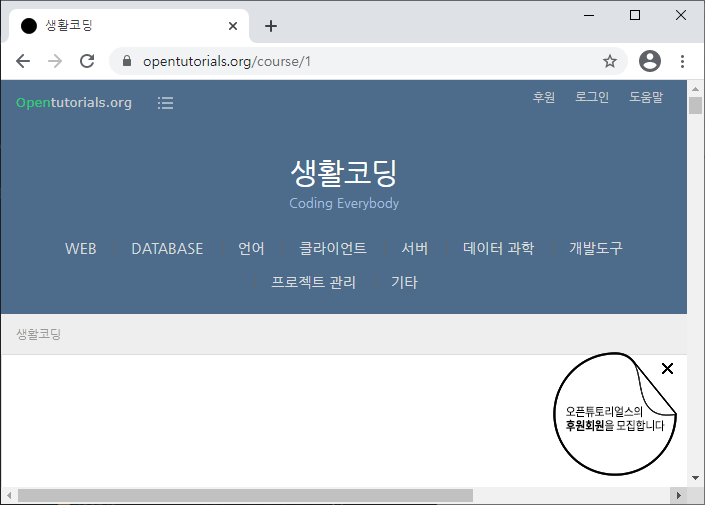Go back with the browser back arrow
This screenshot has height=505, width=705.
[x=23, y=61]
